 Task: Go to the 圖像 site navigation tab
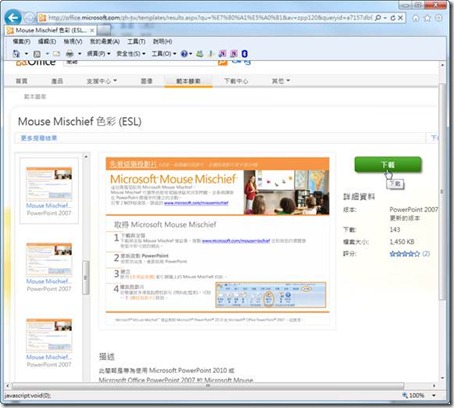(x=147, y=81)
